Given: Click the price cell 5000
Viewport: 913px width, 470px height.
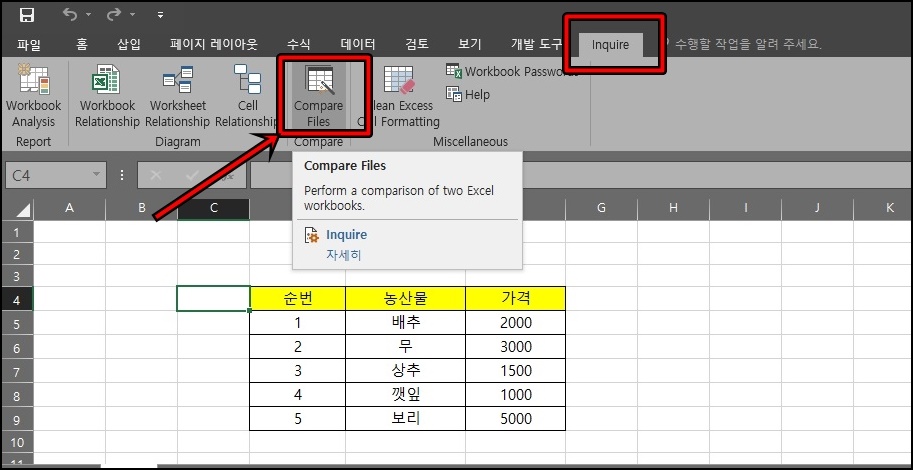Looking at the screenshot, I should [x=515, y=419].
